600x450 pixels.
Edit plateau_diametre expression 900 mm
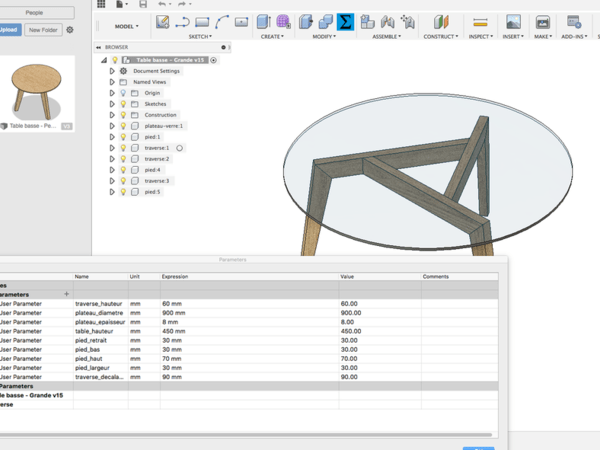249,313
